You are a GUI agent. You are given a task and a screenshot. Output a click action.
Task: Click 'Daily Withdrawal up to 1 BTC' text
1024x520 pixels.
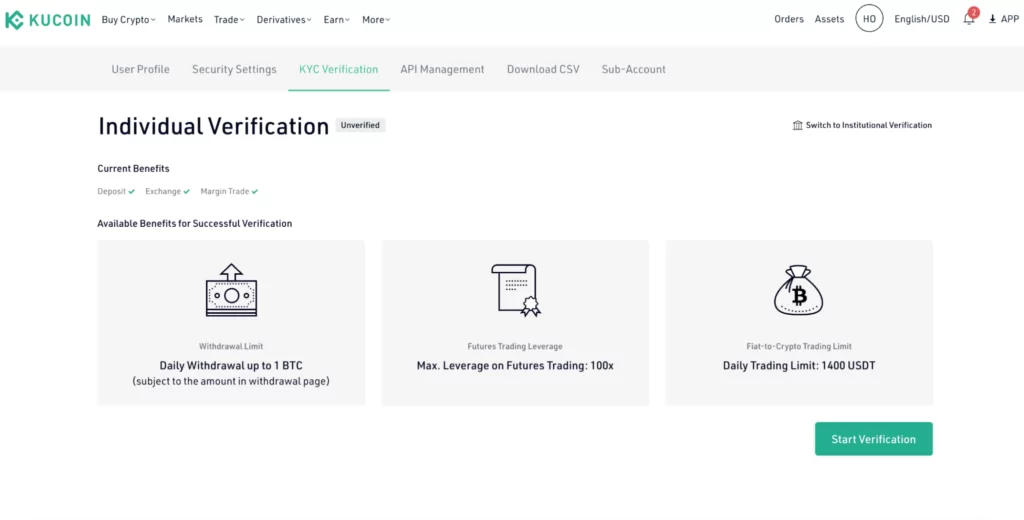(x=231, y=366)
